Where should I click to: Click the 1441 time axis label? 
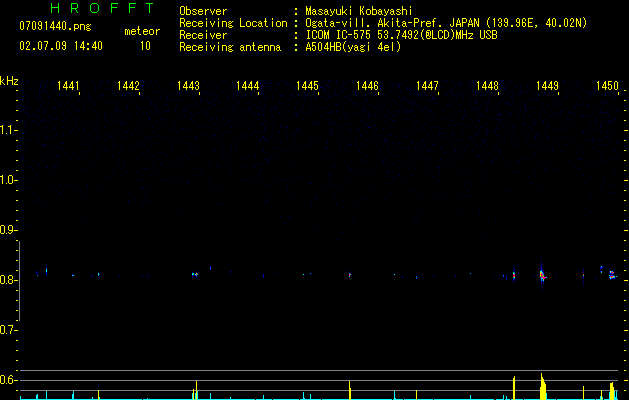[68, 86]
